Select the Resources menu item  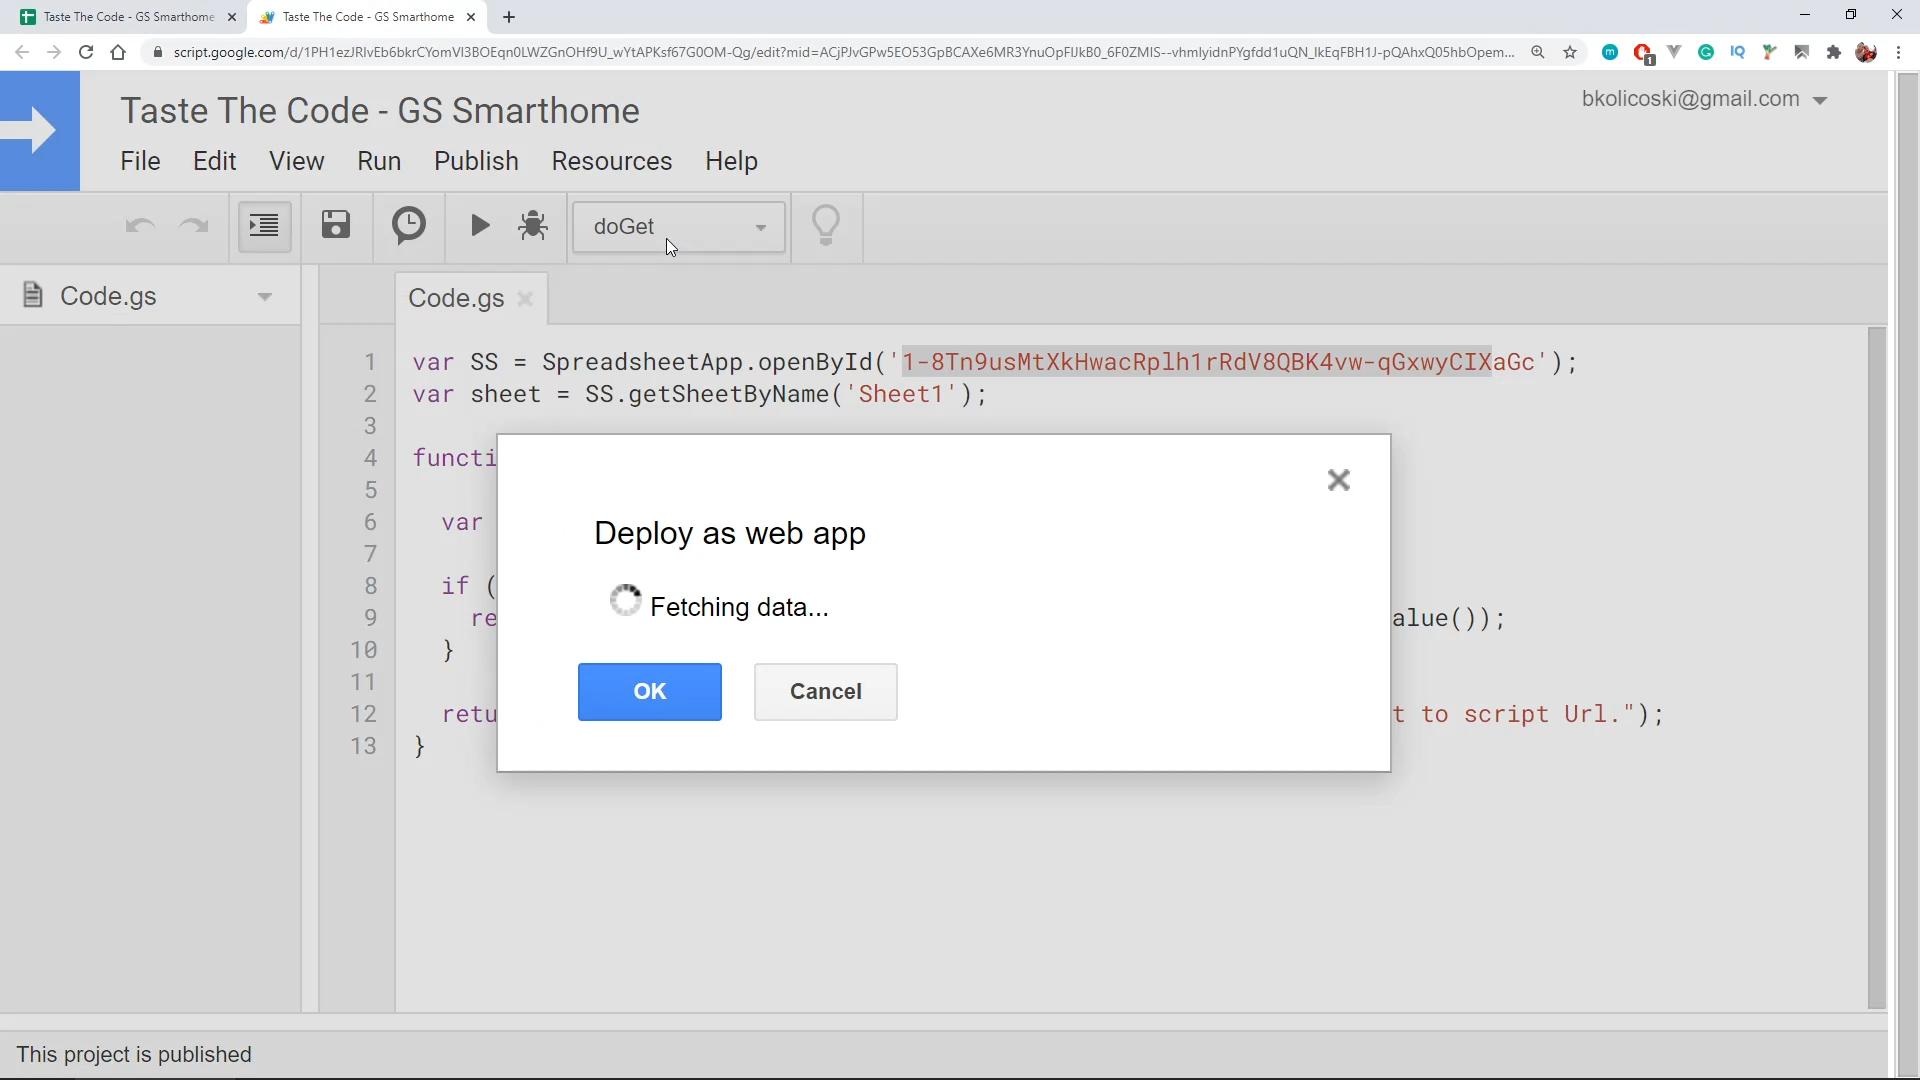click(x=612, y=161)
